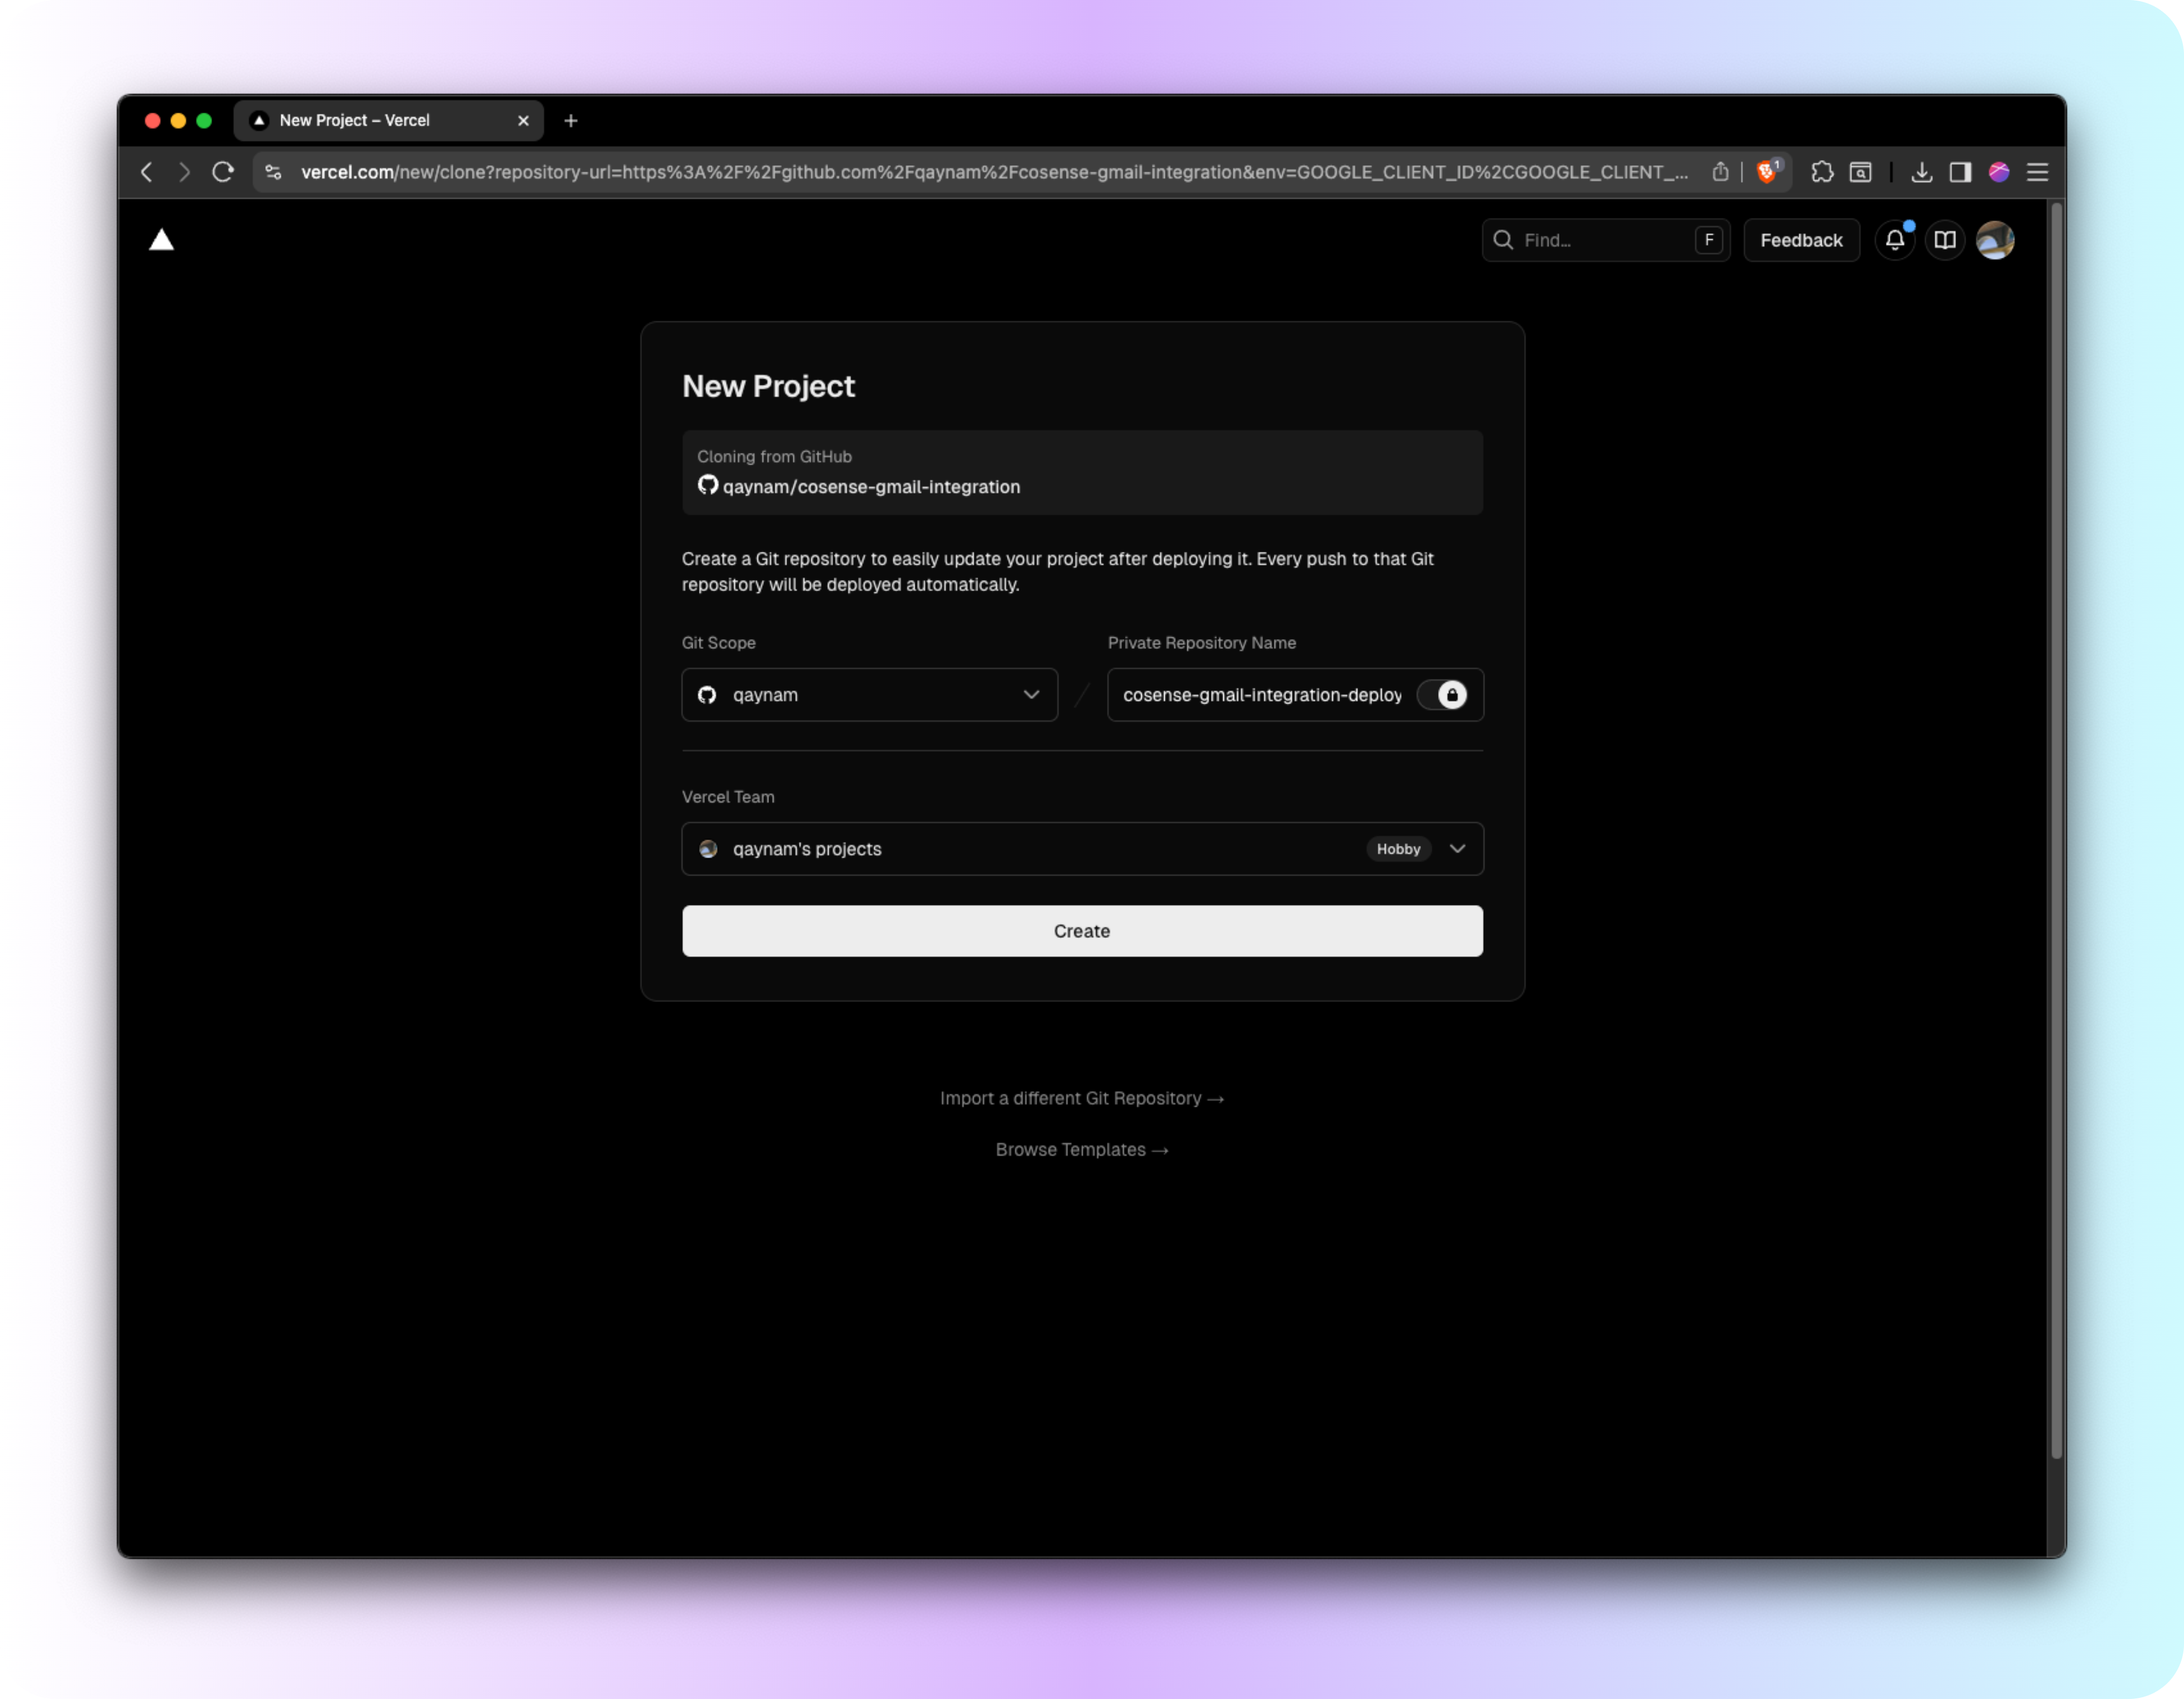The image size is (2184, 1699).
Task: Click the Cloning from GitHub label
Action: coord(774,457)
